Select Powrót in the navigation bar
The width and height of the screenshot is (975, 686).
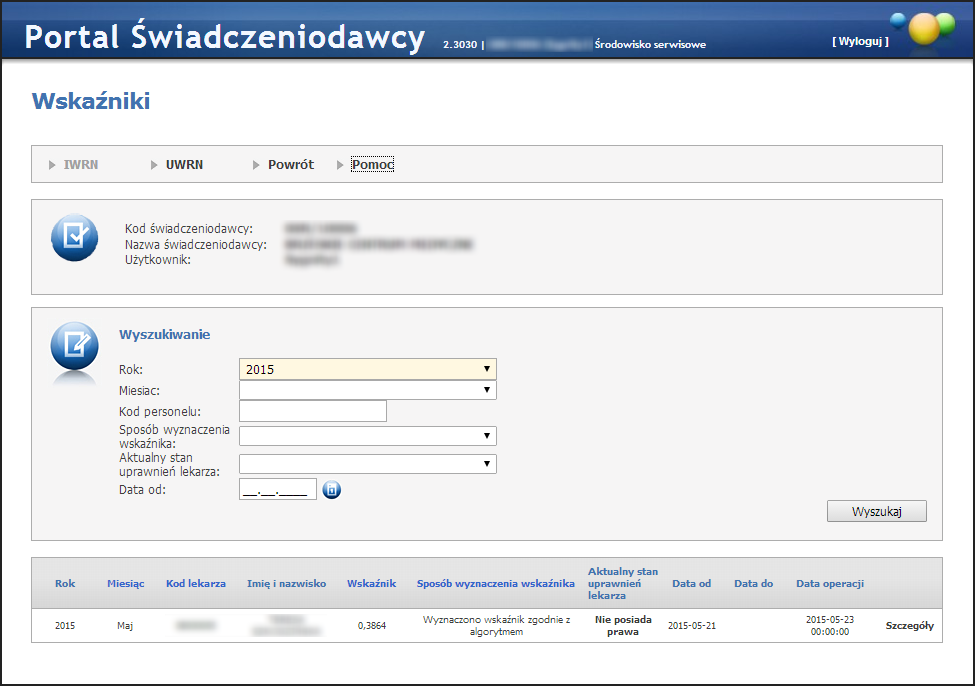point(290,164)
